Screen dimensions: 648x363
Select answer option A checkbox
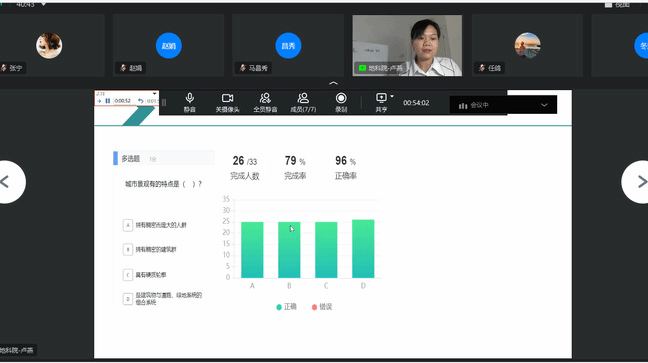(128, 225)
